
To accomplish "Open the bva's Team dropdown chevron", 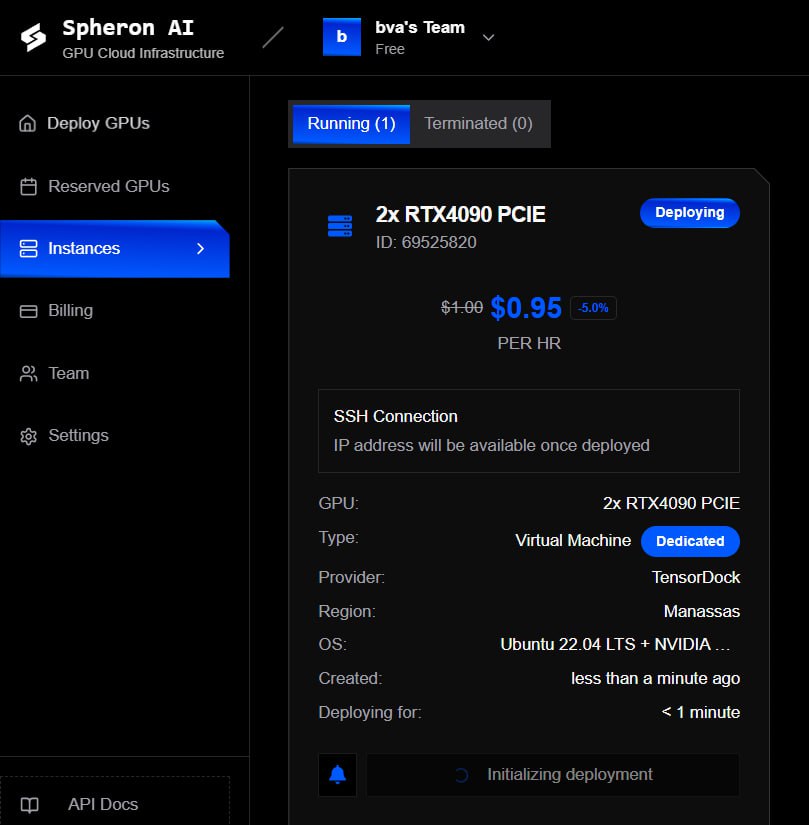I will (488, 38).
